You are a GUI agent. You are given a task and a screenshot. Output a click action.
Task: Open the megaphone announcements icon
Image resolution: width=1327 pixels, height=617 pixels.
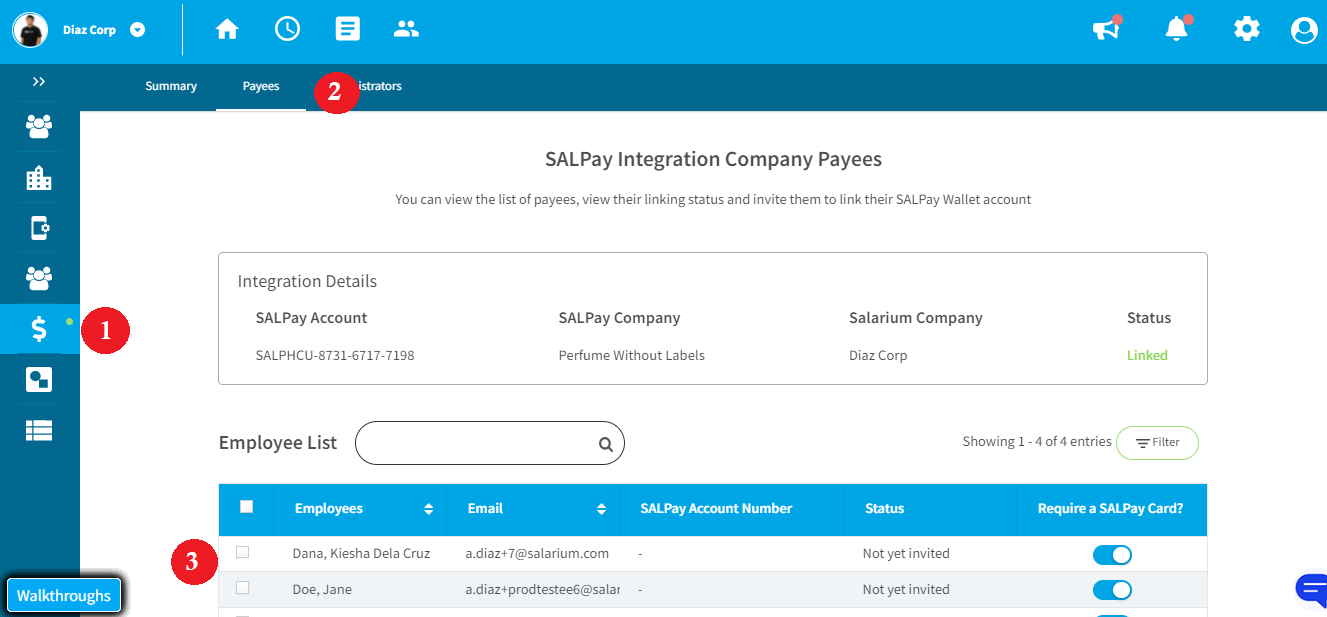tap(1106, 29)
